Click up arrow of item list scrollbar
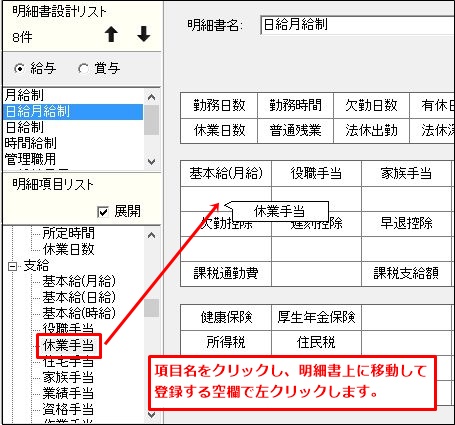Screen dimensions: 455x425 pos(151,235)
